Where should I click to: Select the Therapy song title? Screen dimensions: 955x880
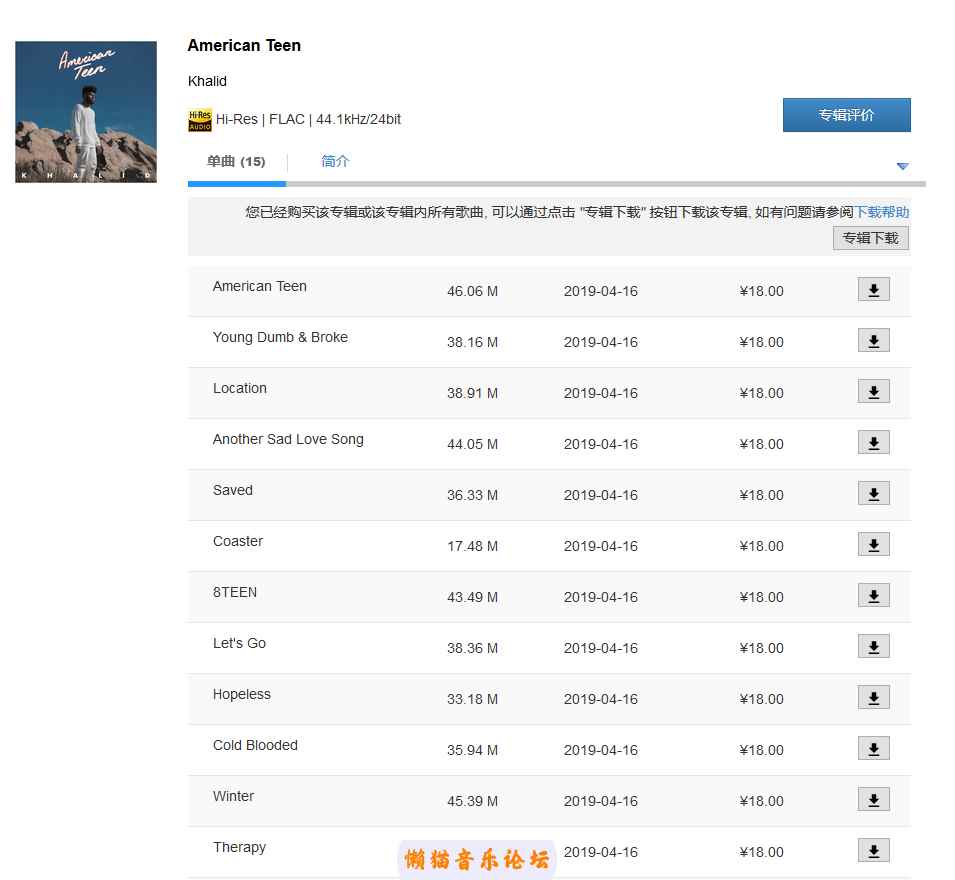click(x=239, y=848)
